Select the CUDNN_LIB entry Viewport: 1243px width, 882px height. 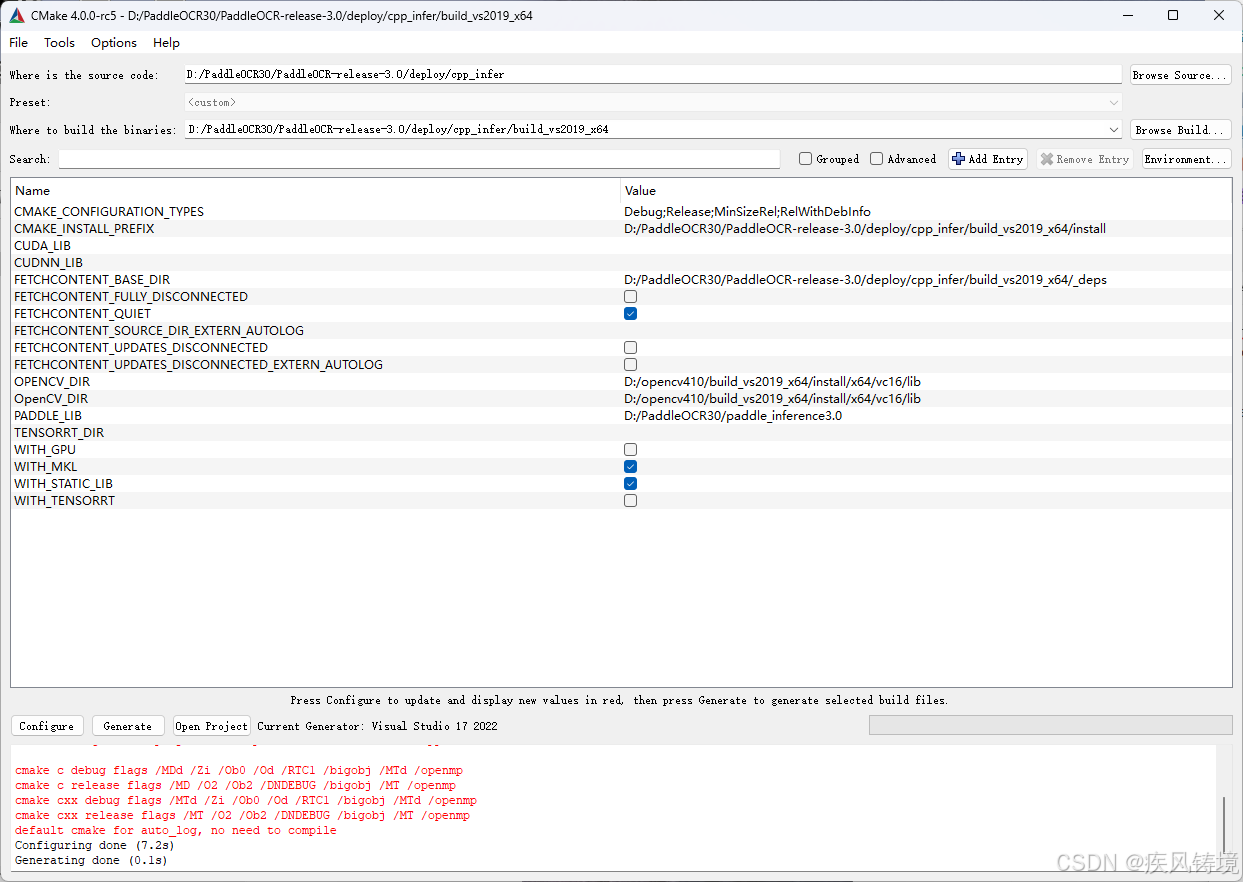pos(48,263)
